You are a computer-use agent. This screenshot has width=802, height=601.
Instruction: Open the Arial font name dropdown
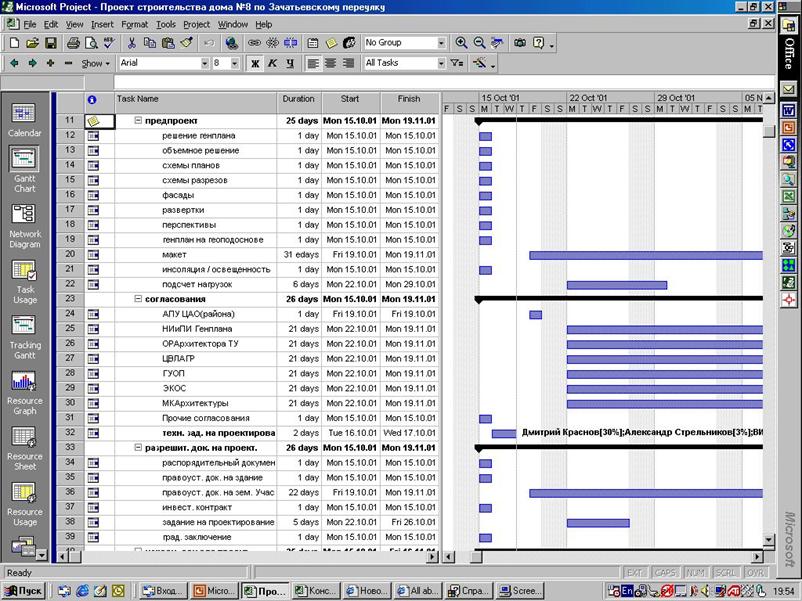pyautogui.click(x=205, y=63)
